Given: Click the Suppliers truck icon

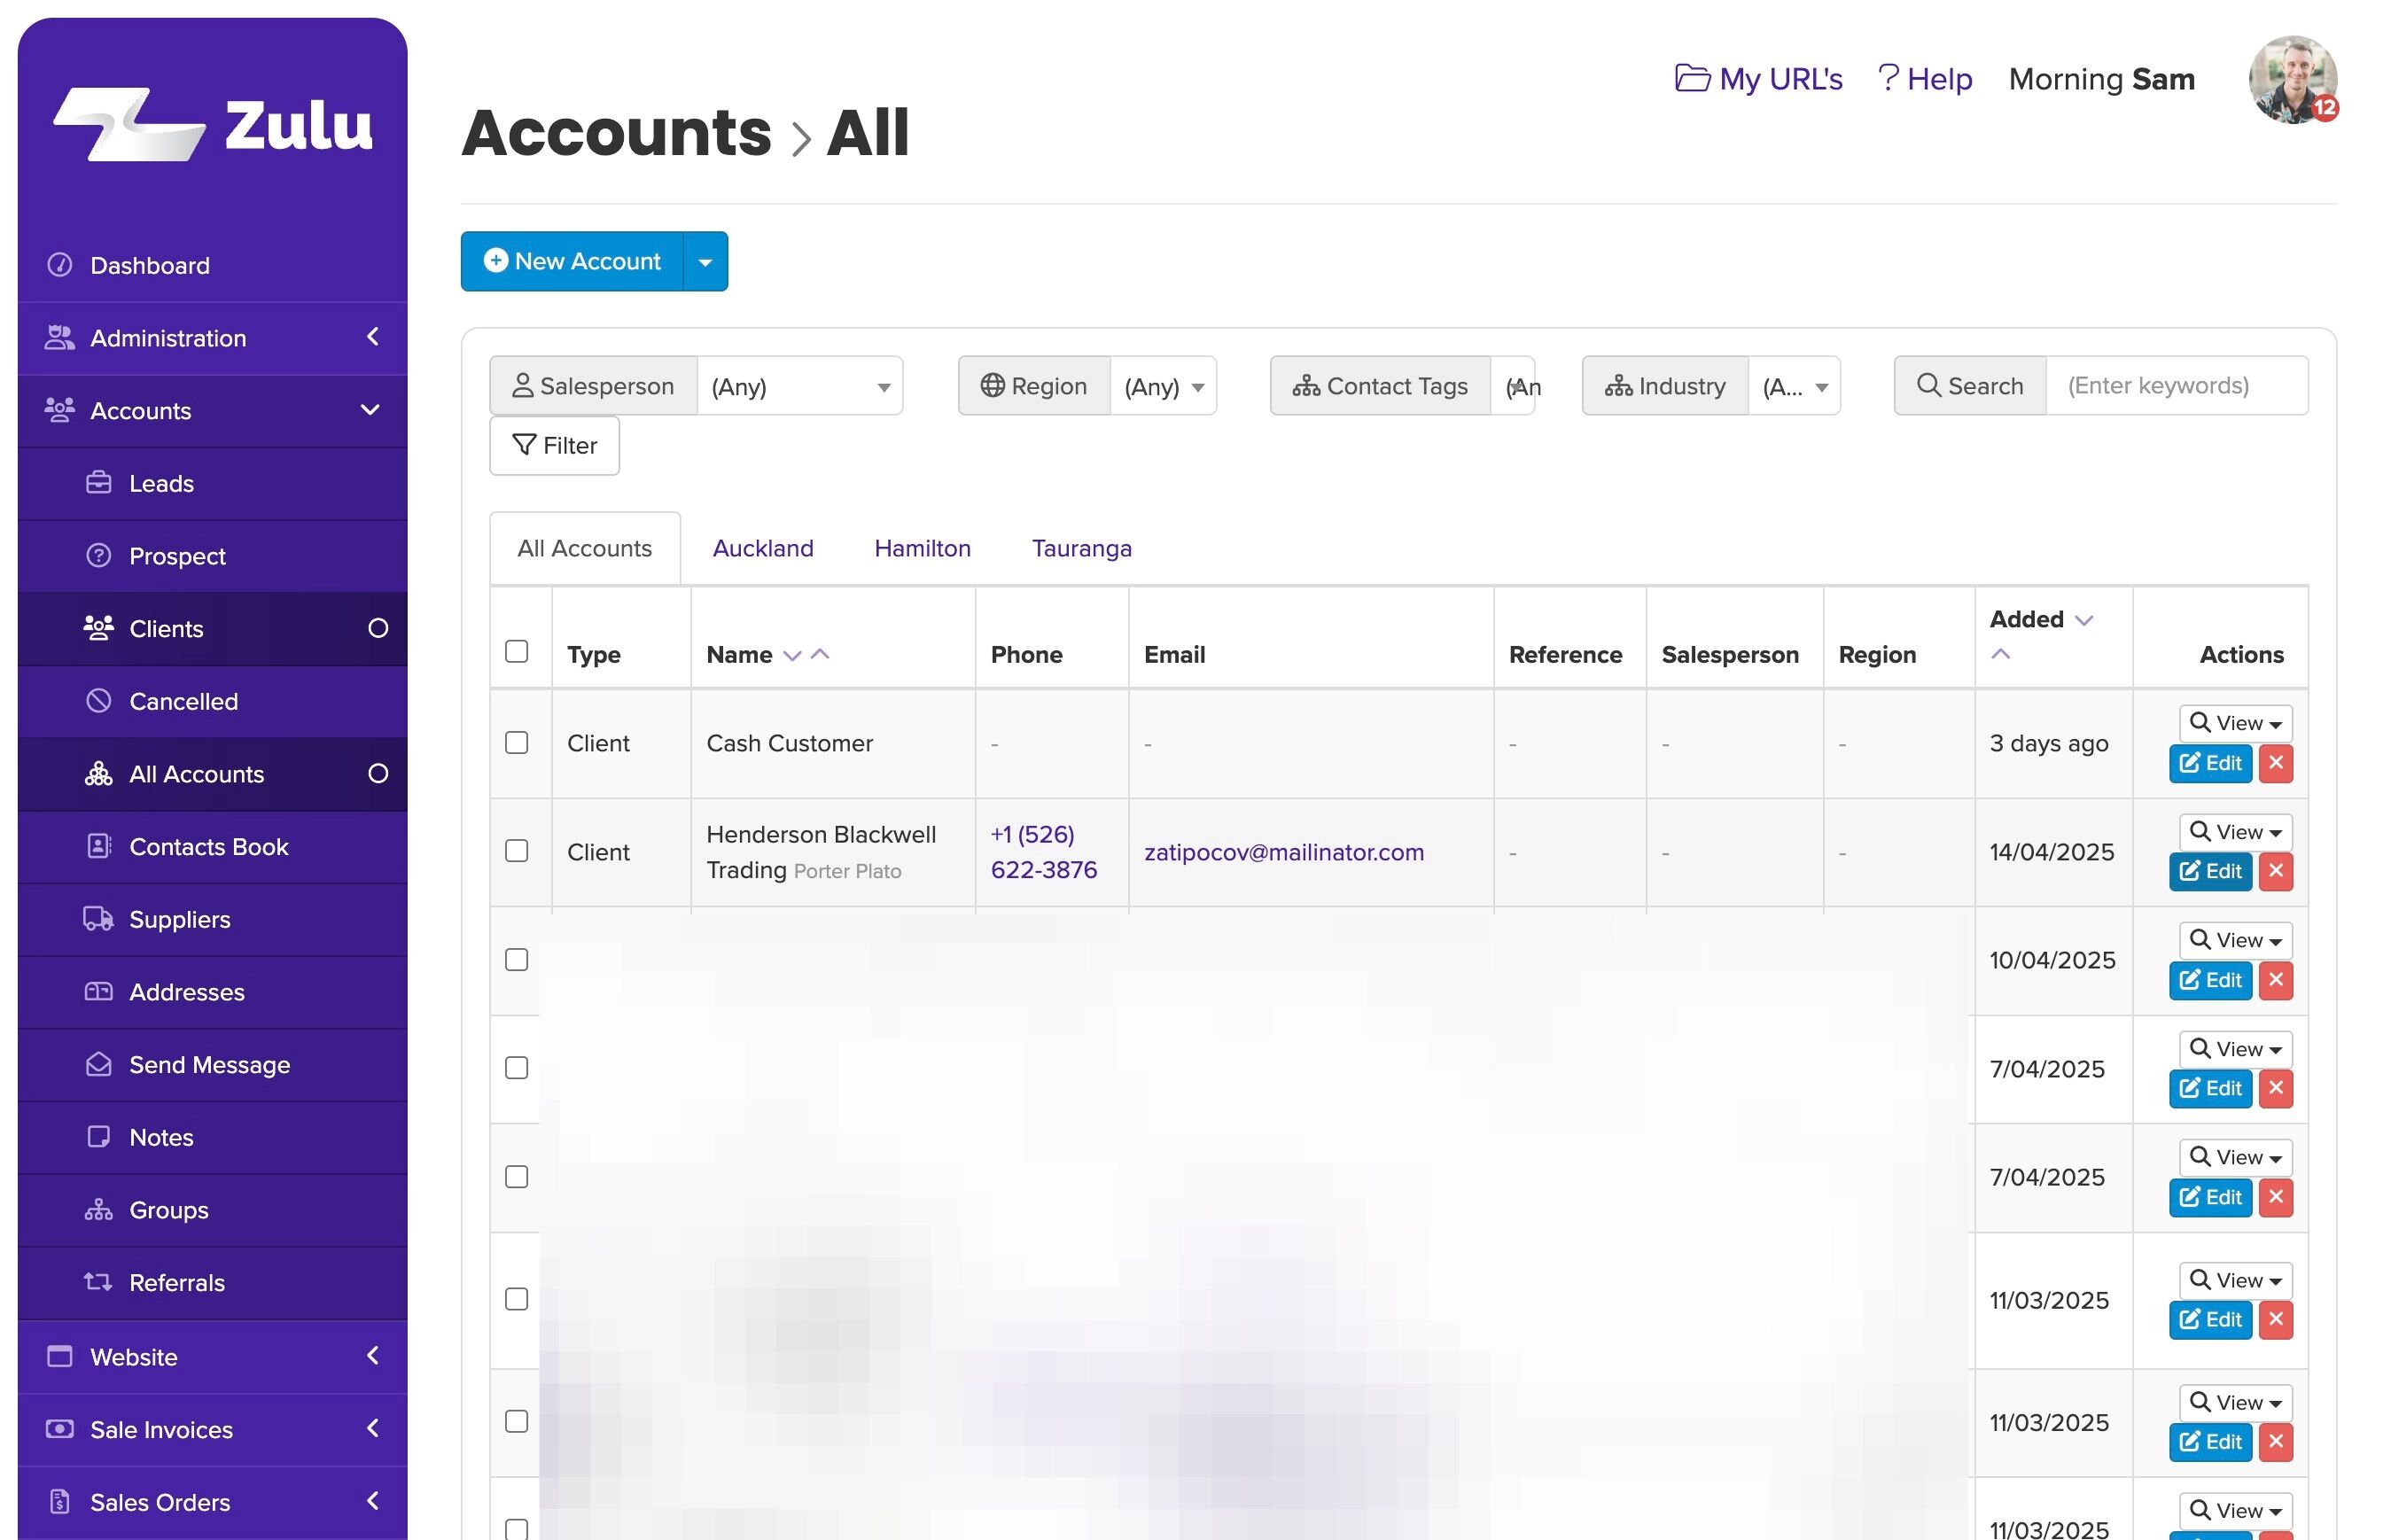Looking at the screenshot, I should (98, 919).
